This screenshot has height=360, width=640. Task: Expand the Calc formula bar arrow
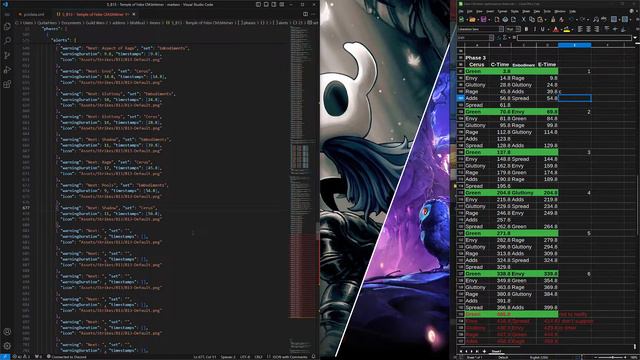[635, 38]
